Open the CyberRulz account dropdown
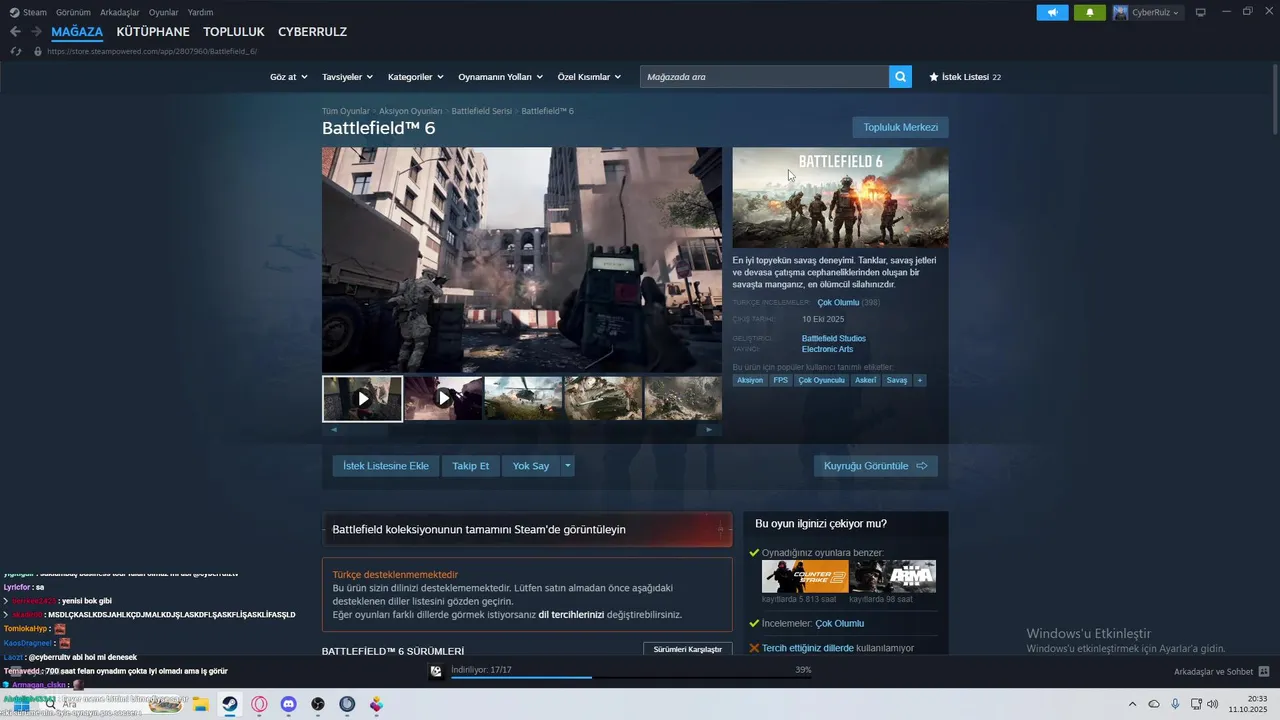Image resolution: width=1280 pixels, height=720 pixels. 1148,12
